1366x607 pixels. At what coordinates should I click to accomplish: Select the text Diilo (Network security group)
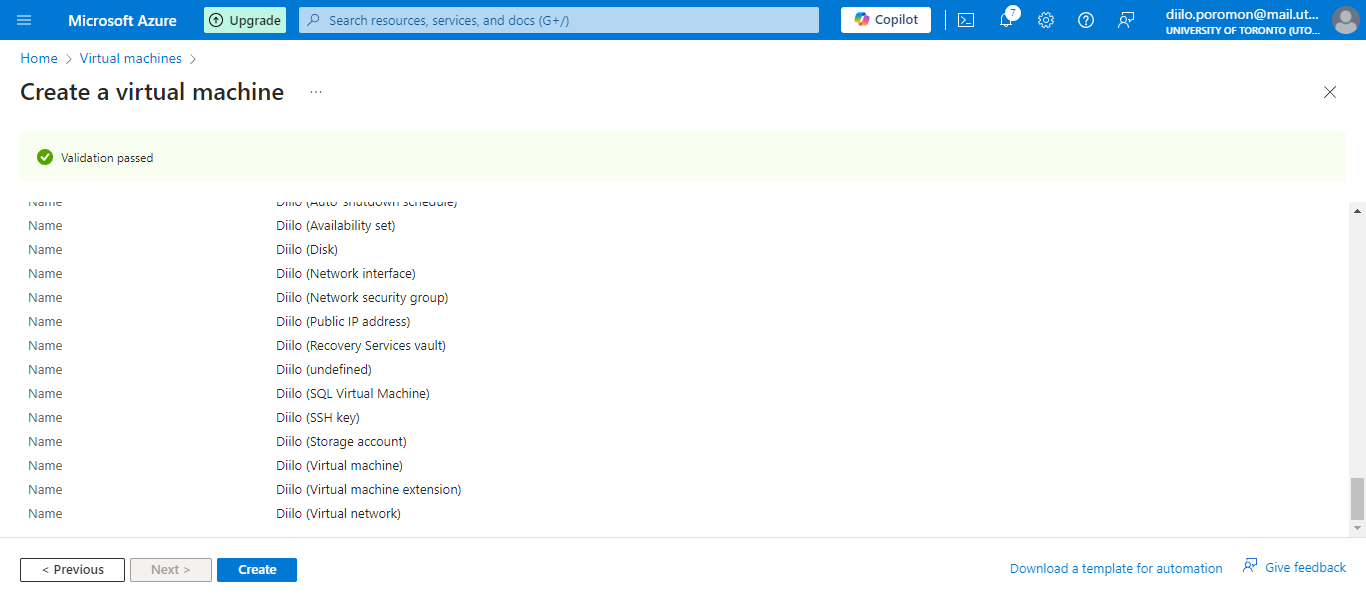coord(362,298)
